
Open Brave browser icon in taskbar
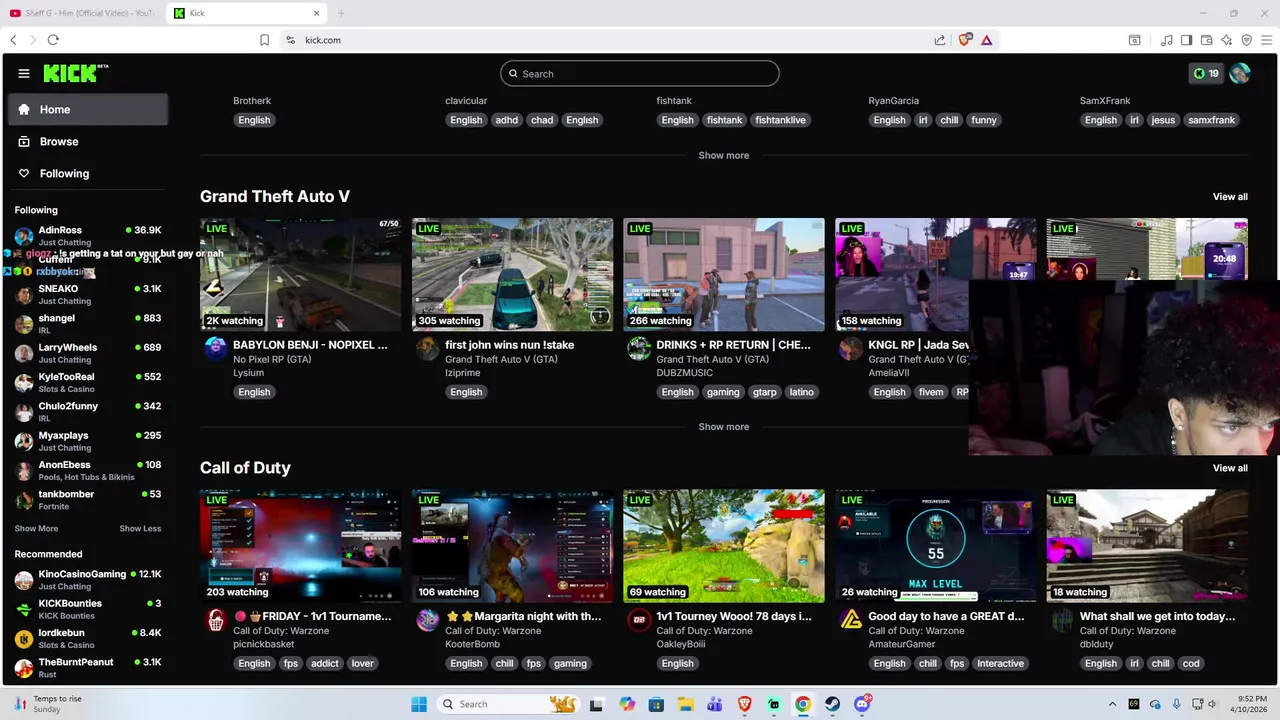[744, 704]
